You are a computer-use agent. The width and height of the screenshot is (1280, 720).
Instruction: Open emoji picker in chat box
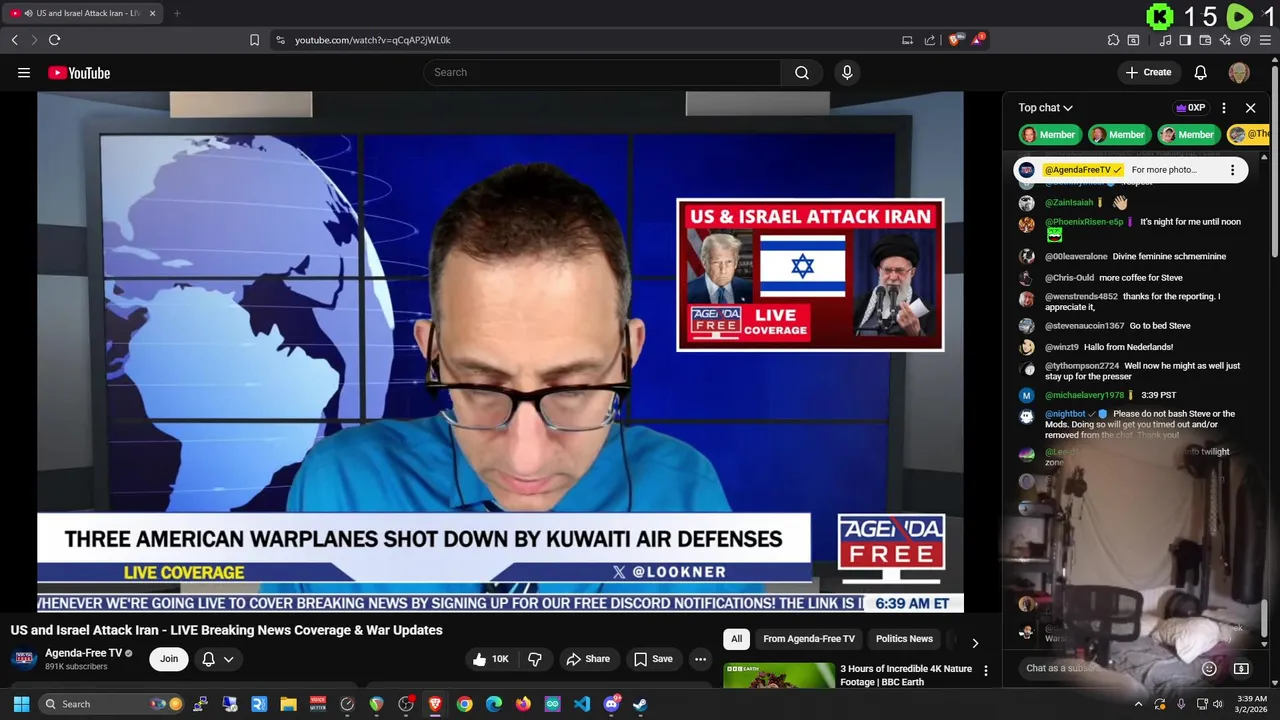[1209, 668]
